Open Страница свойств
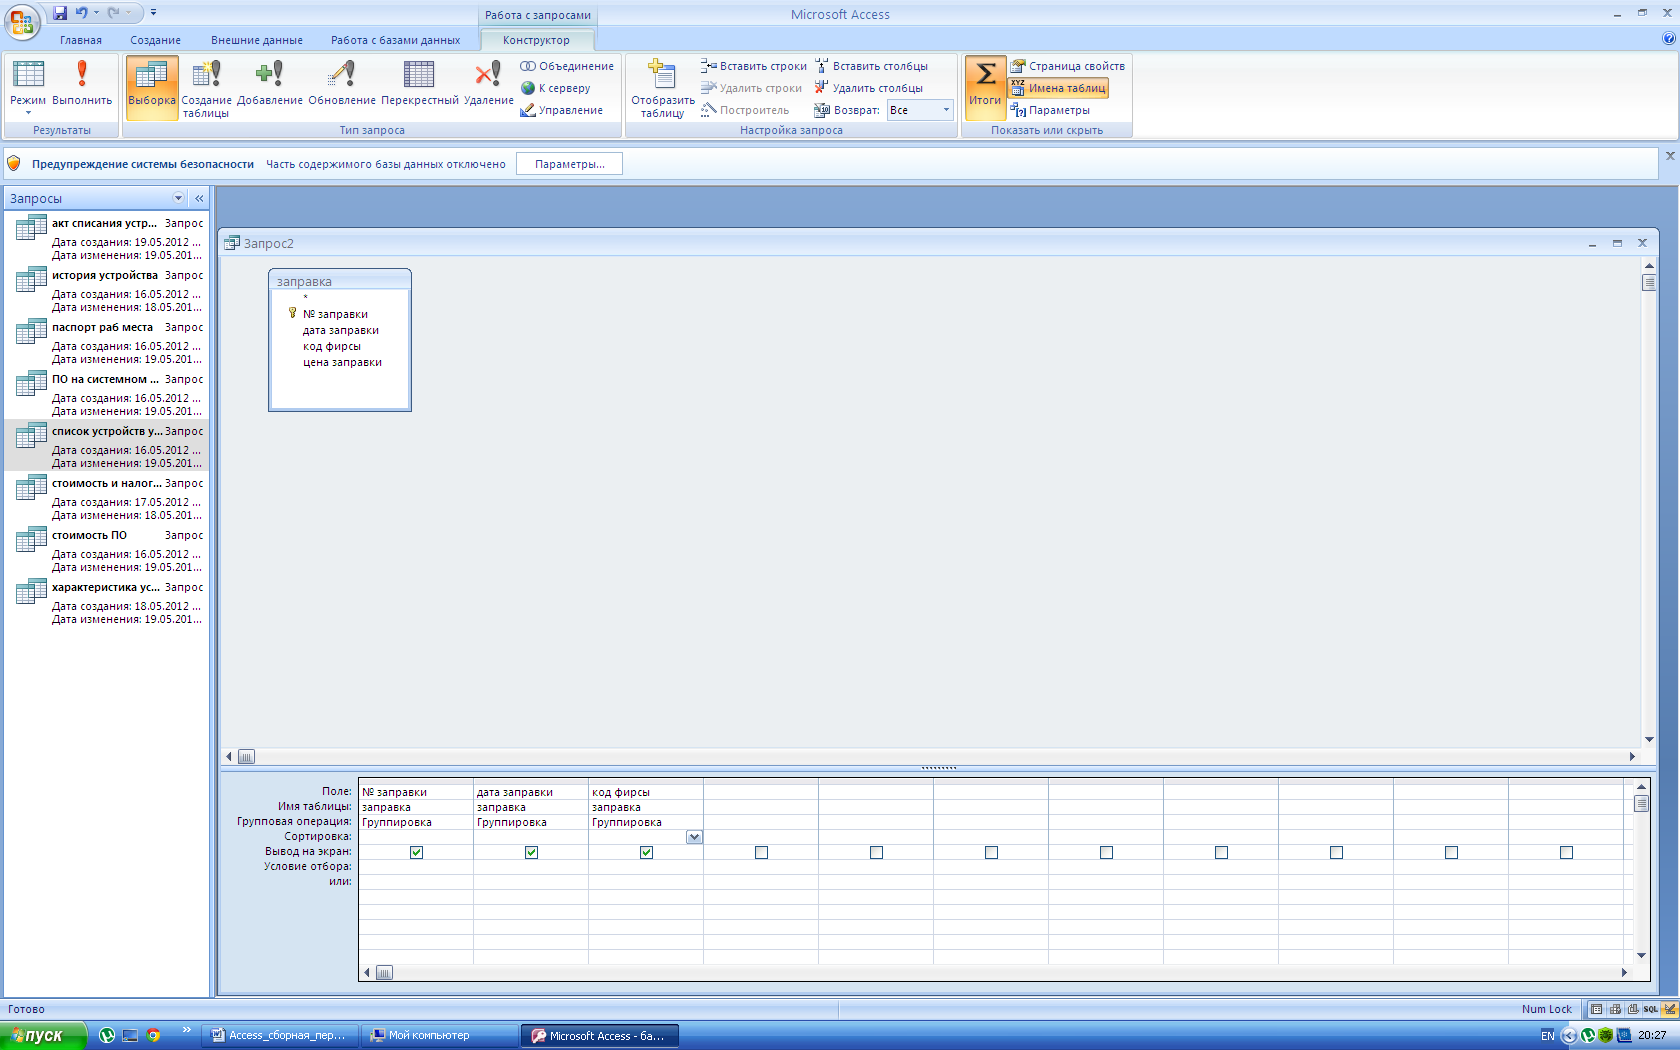The image size is (1680, 1050). pos(1067,66)
